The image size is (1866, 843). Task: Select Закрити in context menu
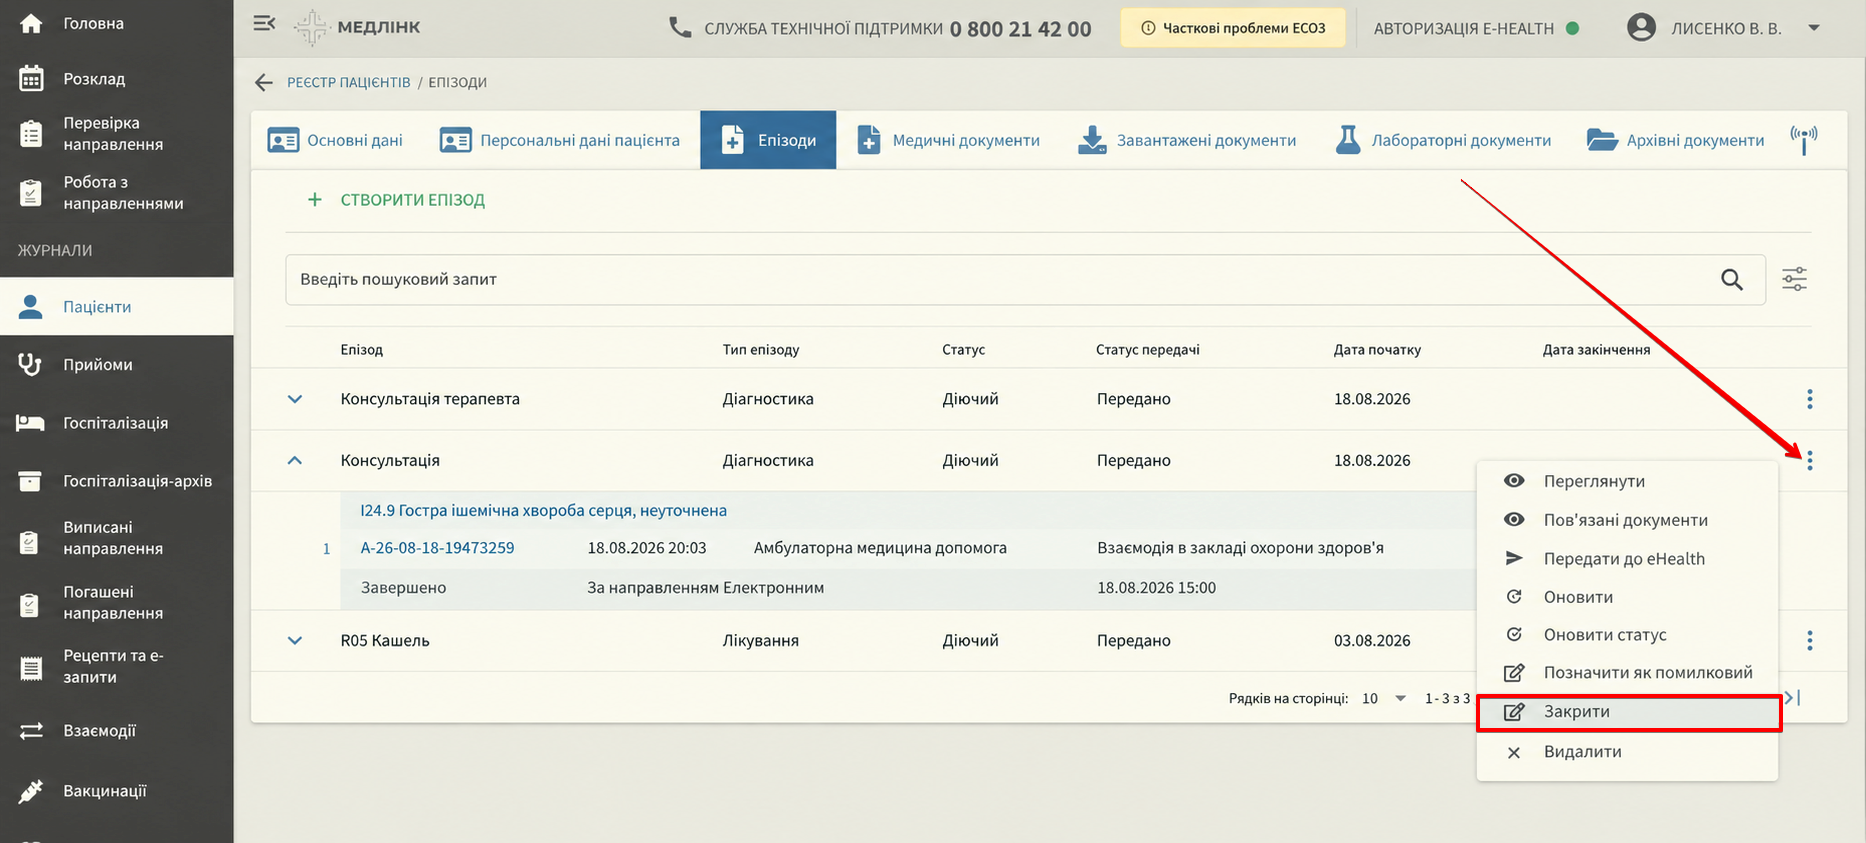tap(1627, 712)
